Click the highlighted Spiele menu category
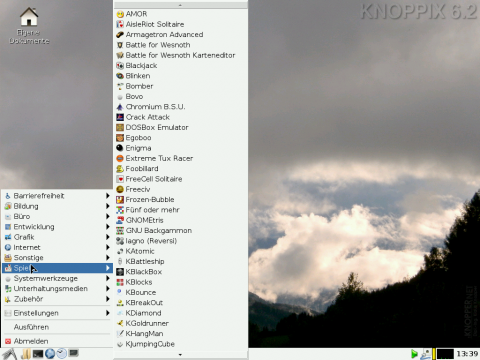 tap(57, 268)
